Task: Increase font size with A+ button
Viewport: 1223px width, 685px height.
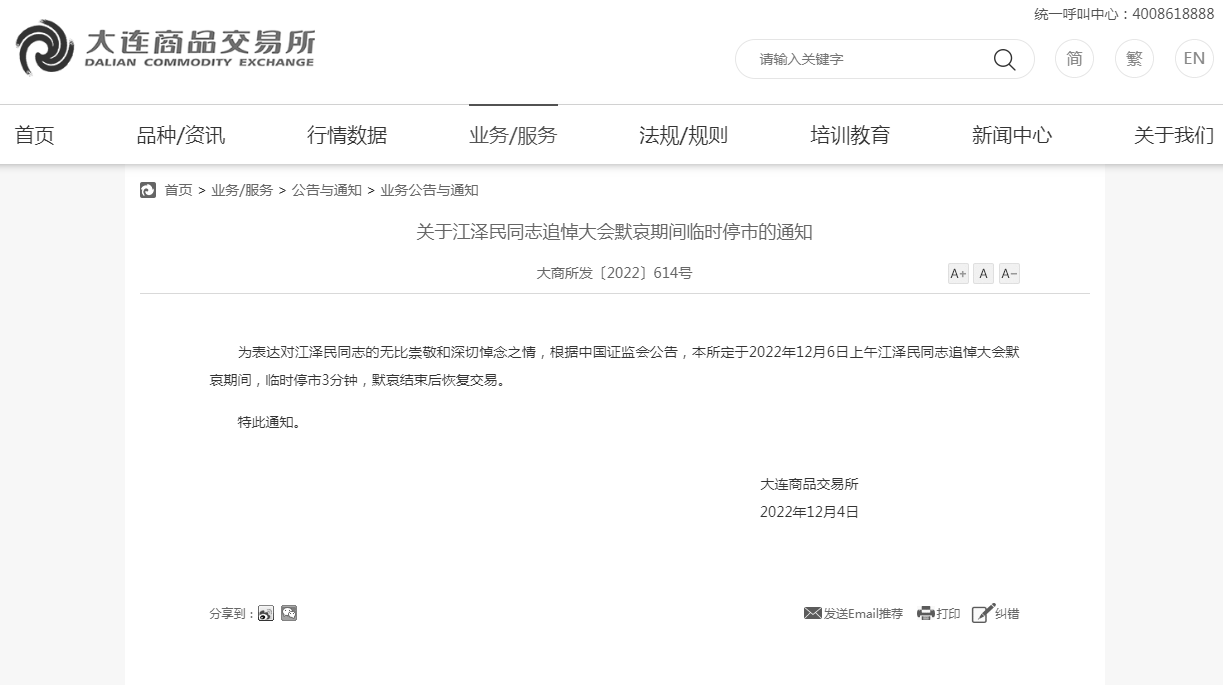Action: pyautogui.click(x=958, y=273)
